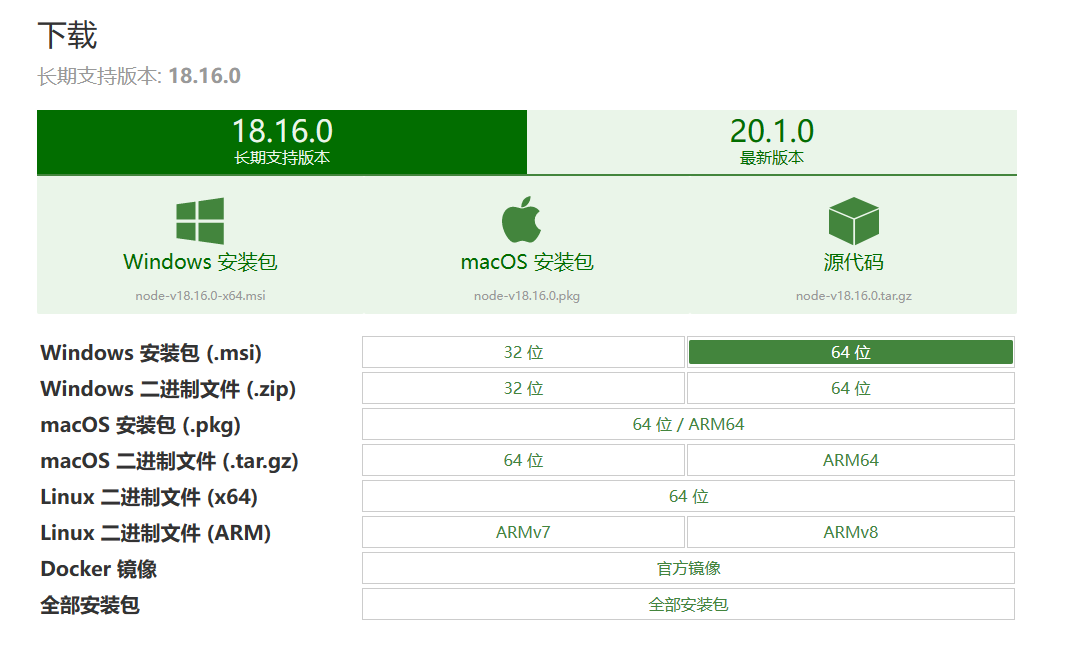Viewport: 1067px width, 653px height.
Task: Download macOS .pkg 64 位 / ARM64
Action: coord(688,424)
